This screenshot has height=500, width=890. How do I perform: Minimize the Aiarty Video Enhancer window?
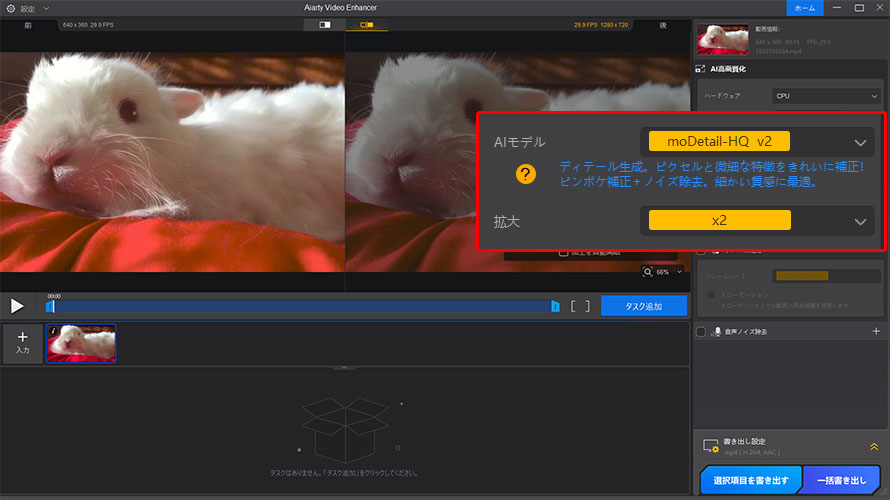point(837,8)
